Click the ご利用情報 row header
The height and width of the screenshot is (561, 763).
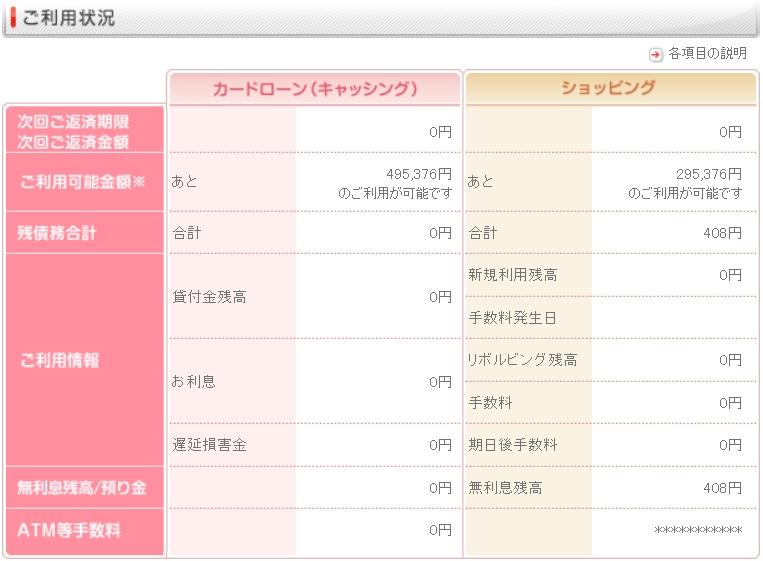(x=60, y=361)
